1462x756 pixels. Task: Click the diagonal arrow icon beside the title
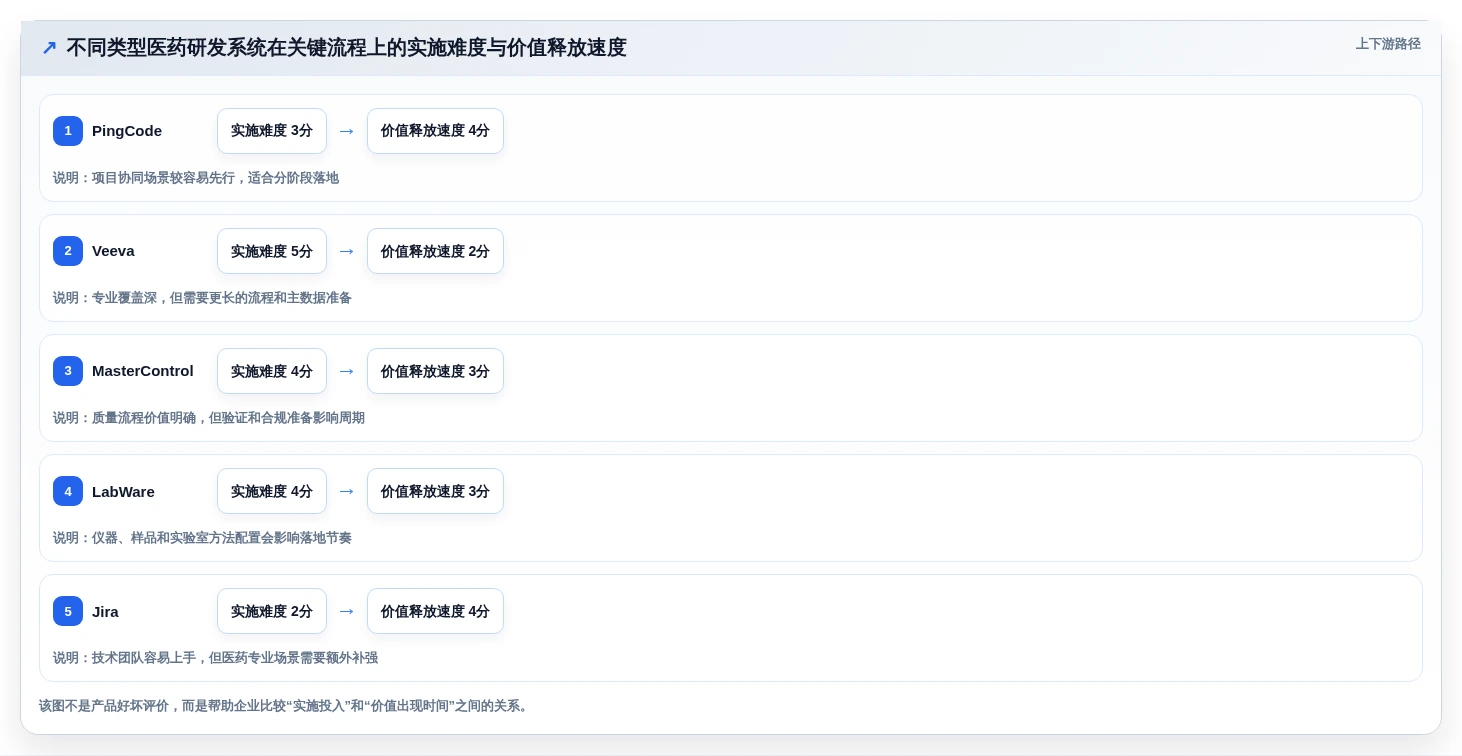click(x=49, y=48)
